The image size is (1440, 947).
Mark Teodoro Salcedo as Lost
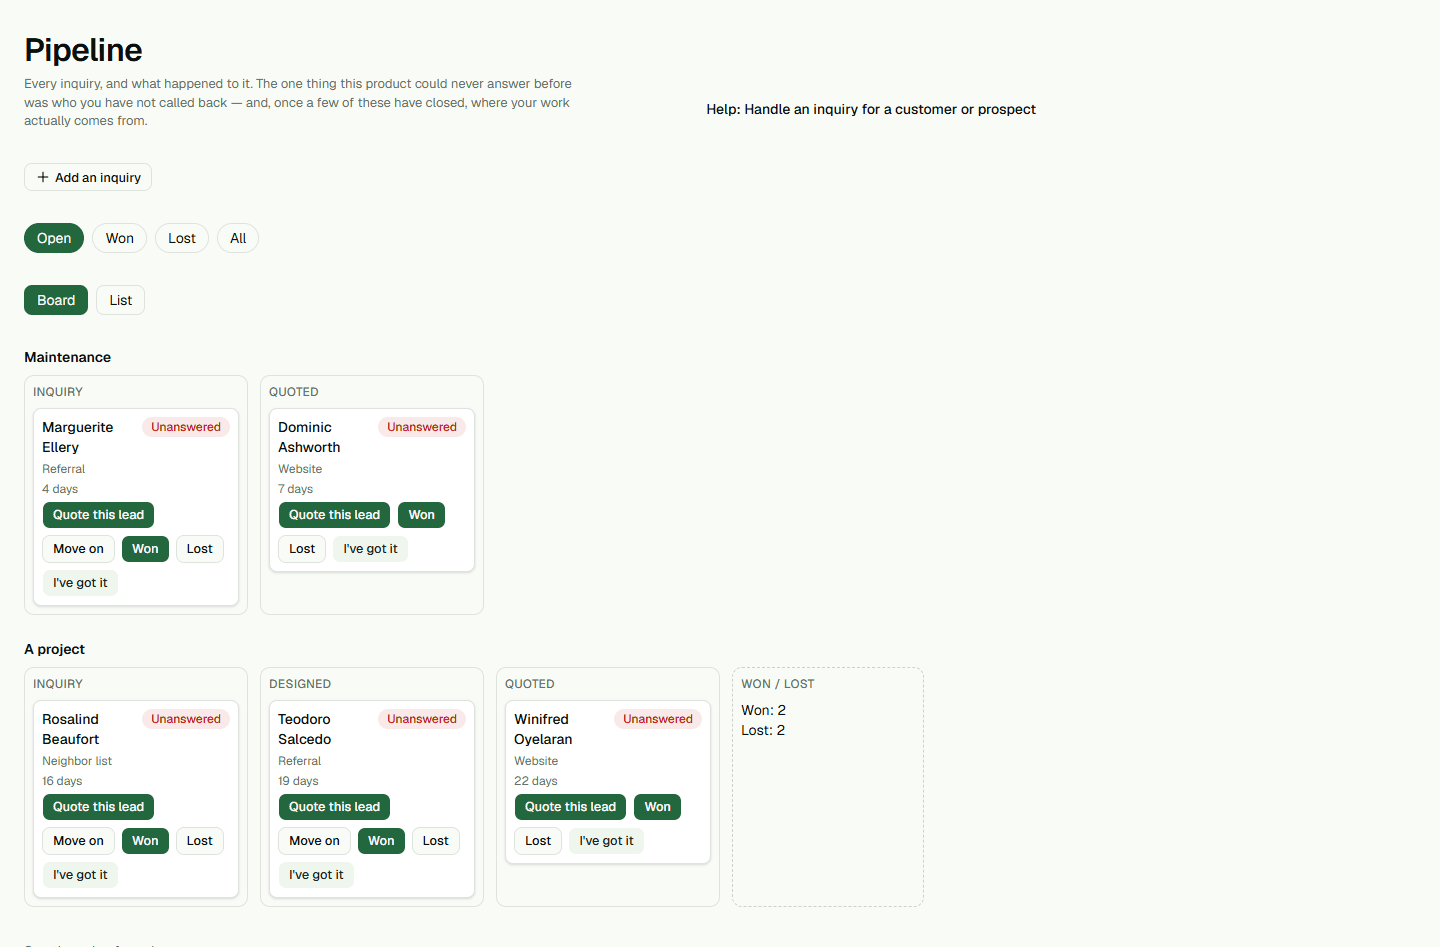(x=436, y=841)
